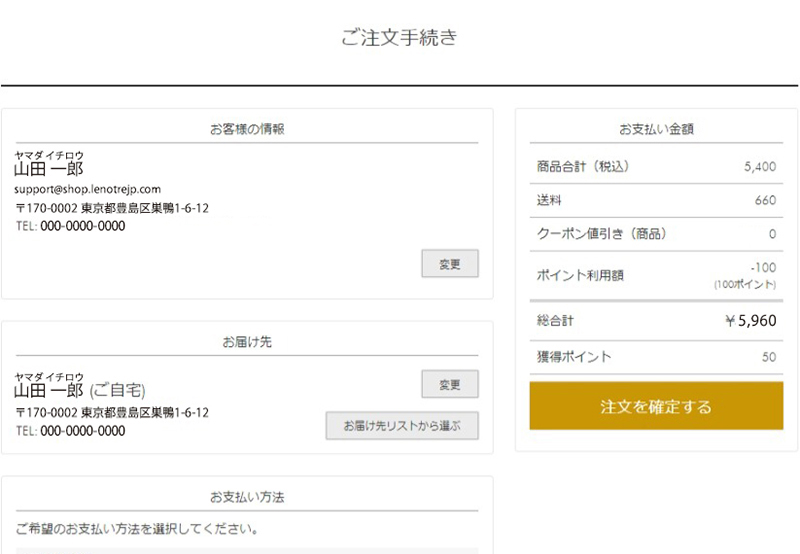Click the お支払い方法 section header

pyautogui.click(x=247, y=497)
